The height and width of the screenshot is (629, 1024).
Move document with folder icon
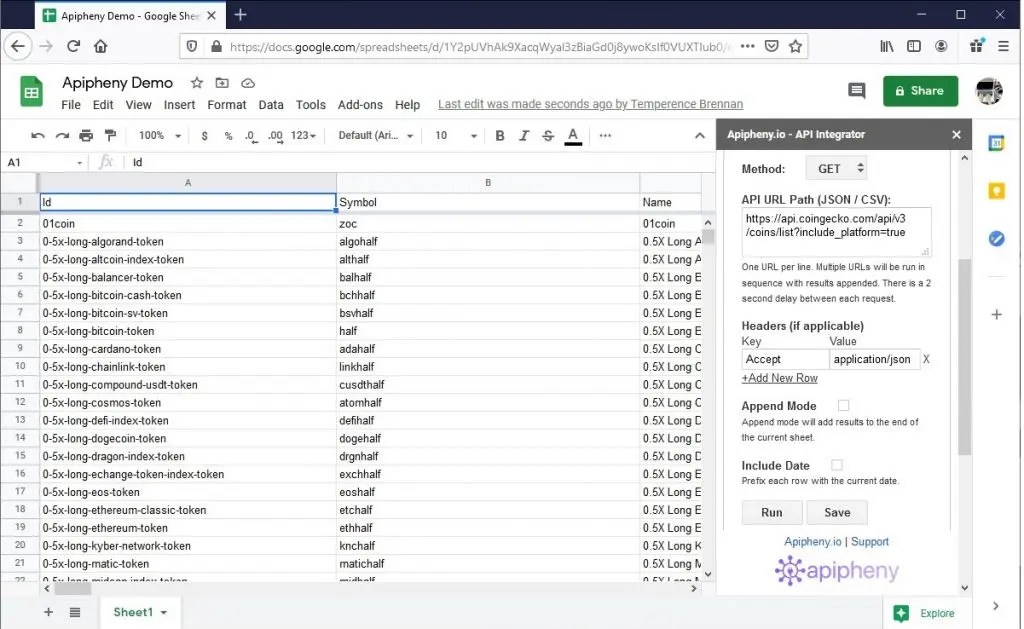click(x=222, y=83)
